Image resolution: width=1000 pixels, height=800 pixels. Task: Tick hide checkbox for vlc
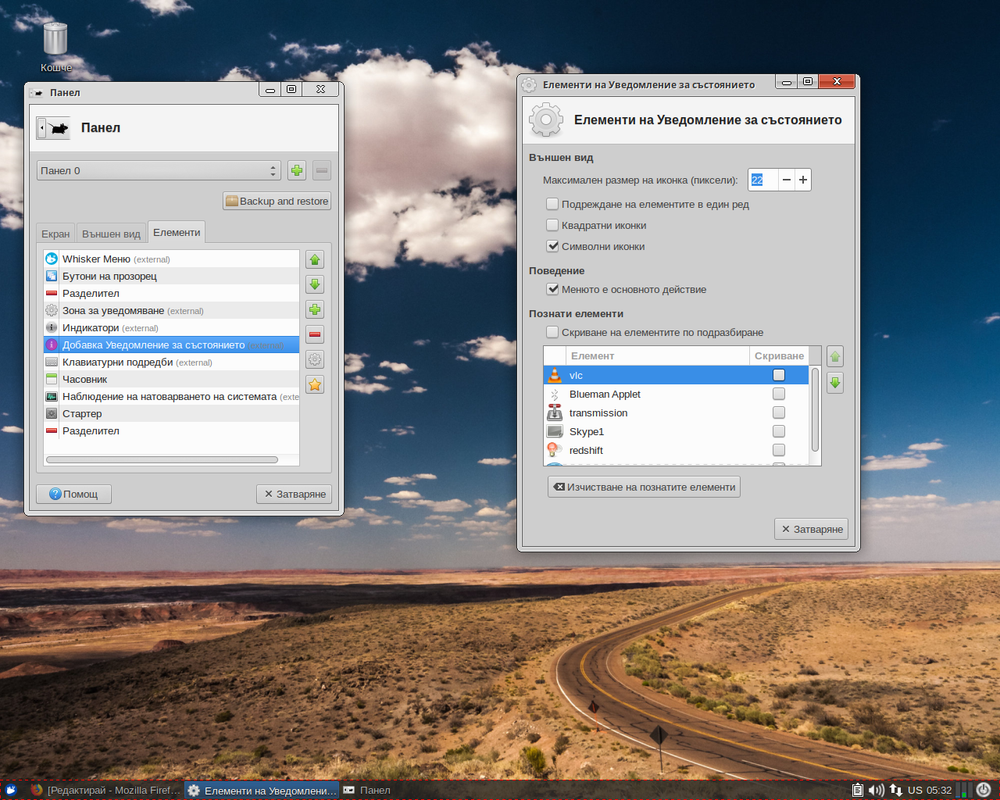[x=779, y=375]
